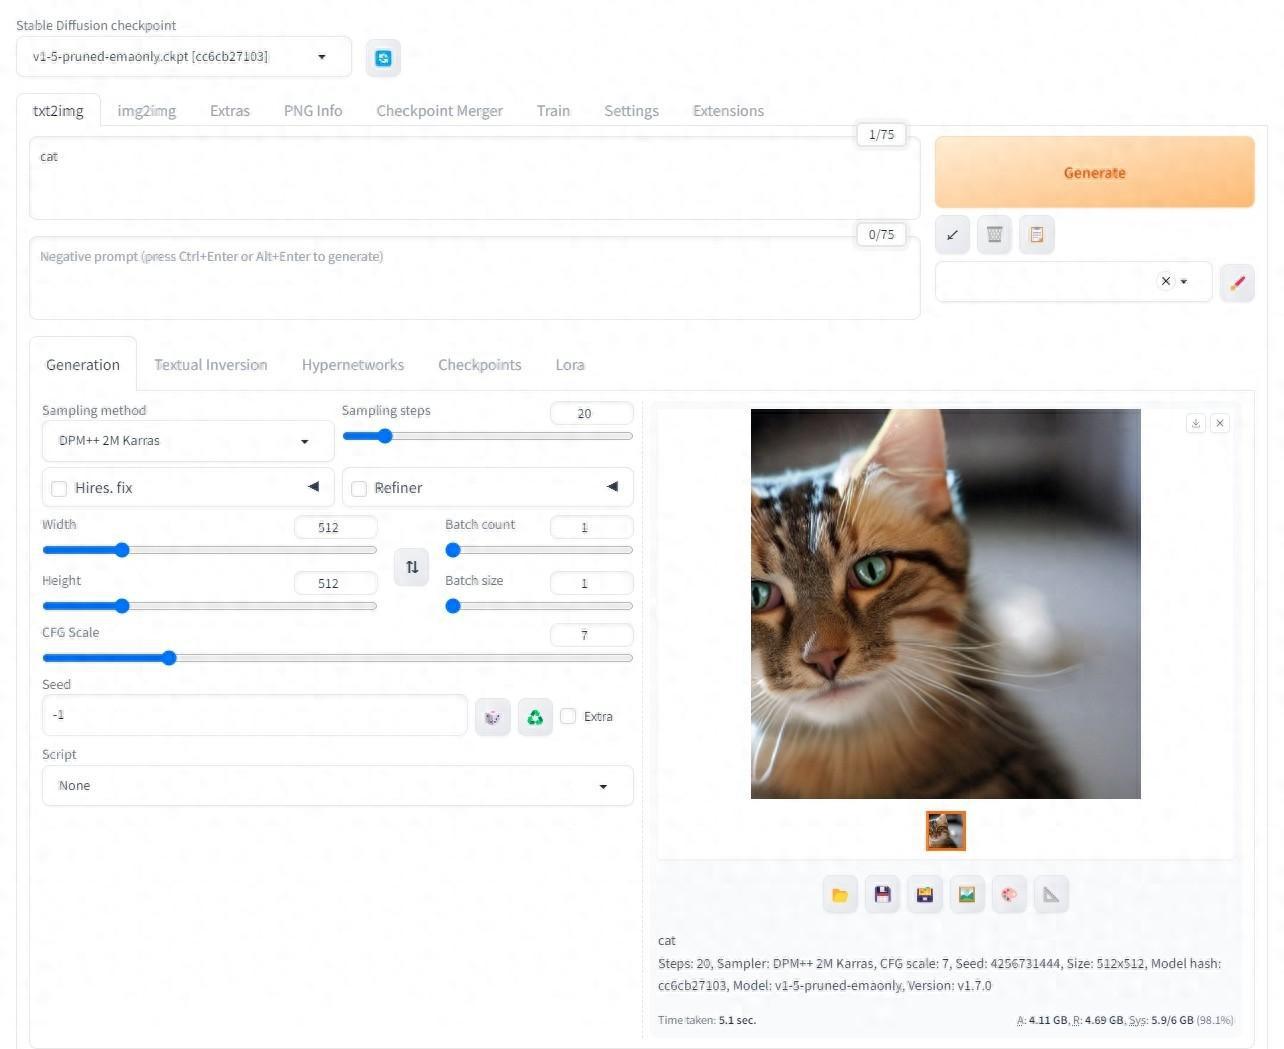Switch to the Lora tab
The image size is (1284, 1049).
pyautogui.click(x=570, y=365)
